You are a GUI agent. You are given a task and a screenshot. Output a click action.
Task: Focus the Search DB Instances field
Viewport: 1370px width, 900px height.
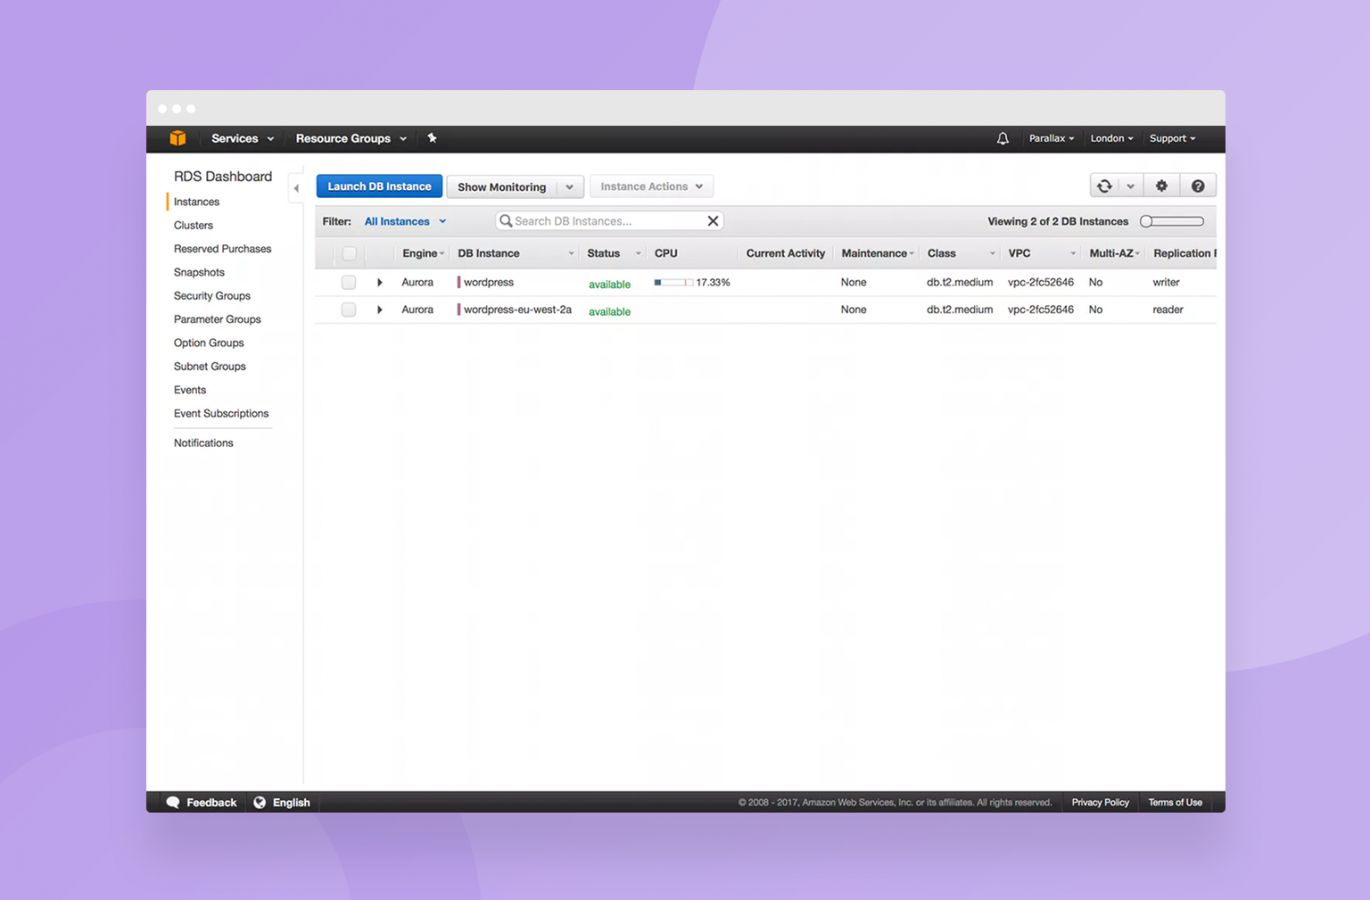609,221
